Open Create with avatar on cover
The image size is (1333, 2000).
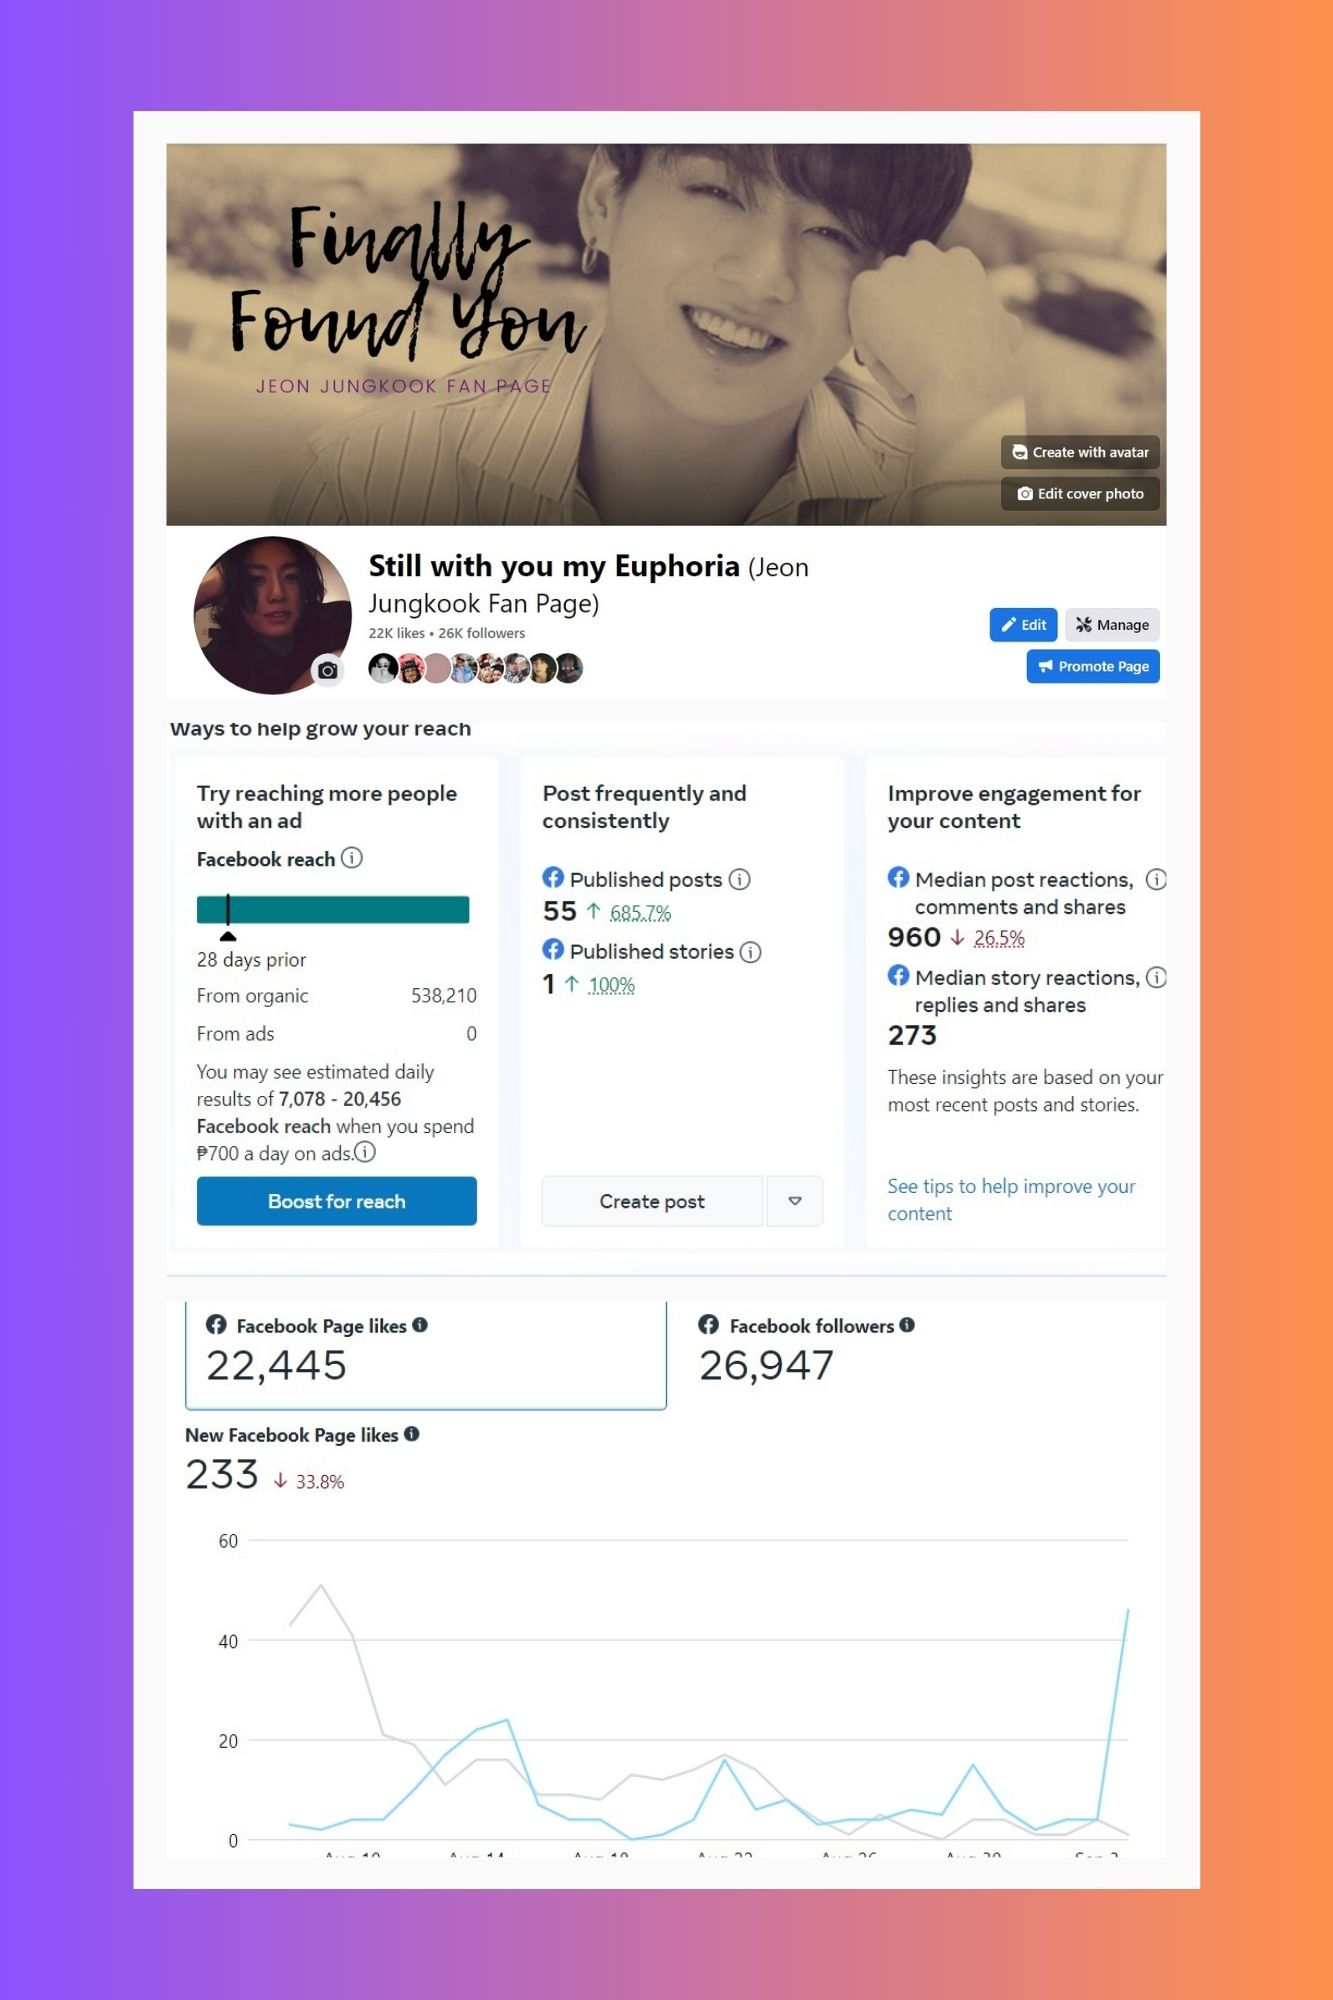(x=1080, y=452)
